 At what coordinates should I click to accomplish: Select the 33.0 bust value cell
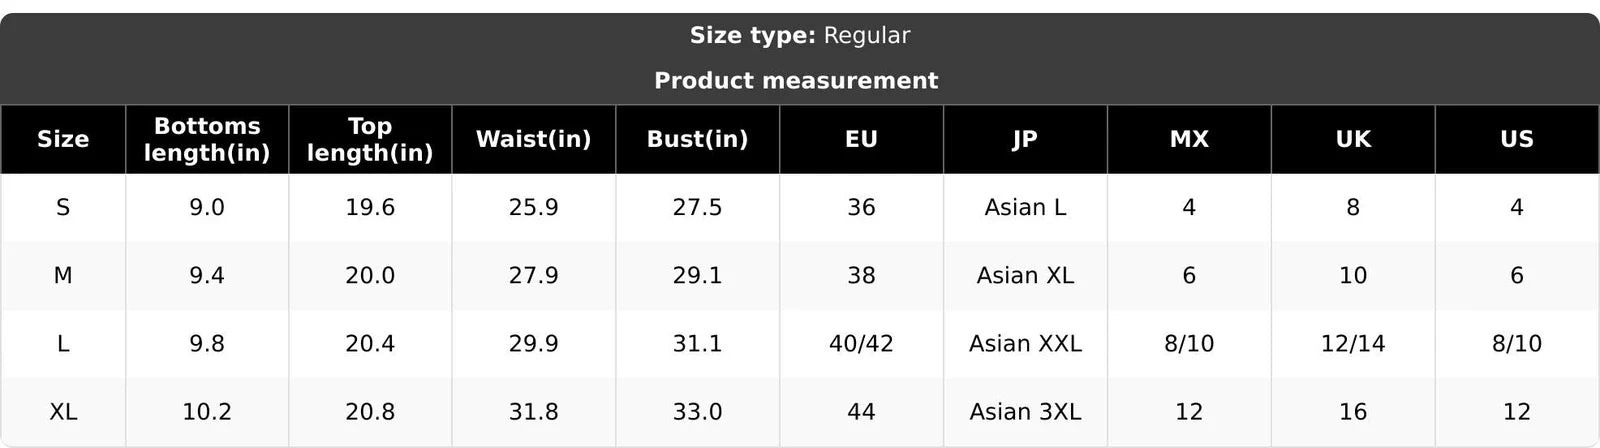[x=698, y=411]
